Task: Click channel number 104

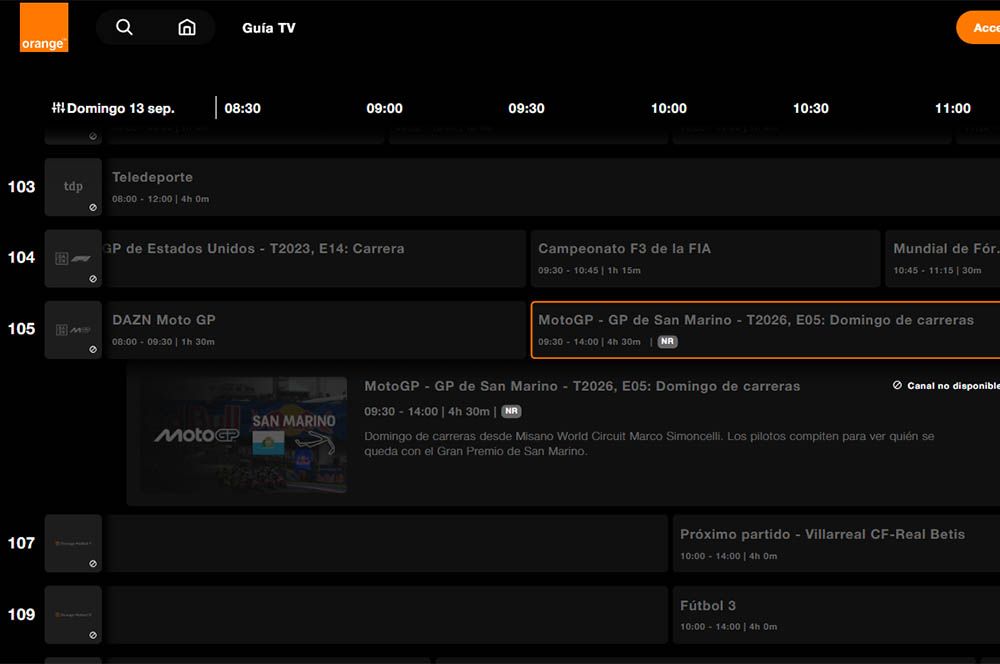Action: 21,258
